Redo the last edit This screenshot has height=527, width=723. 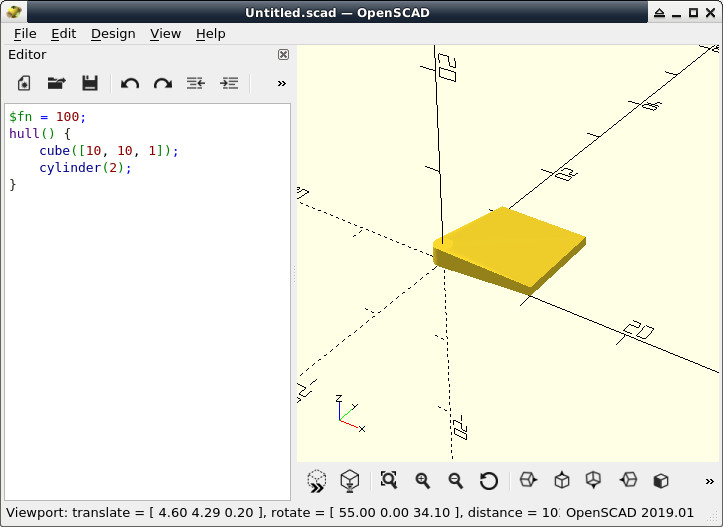[163, 83]
